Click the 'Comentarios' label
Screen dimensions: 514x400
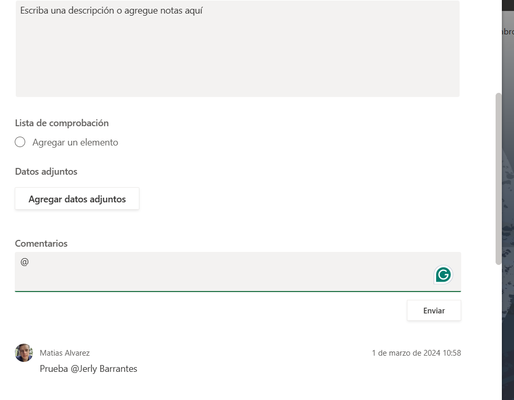pos(41,243)
